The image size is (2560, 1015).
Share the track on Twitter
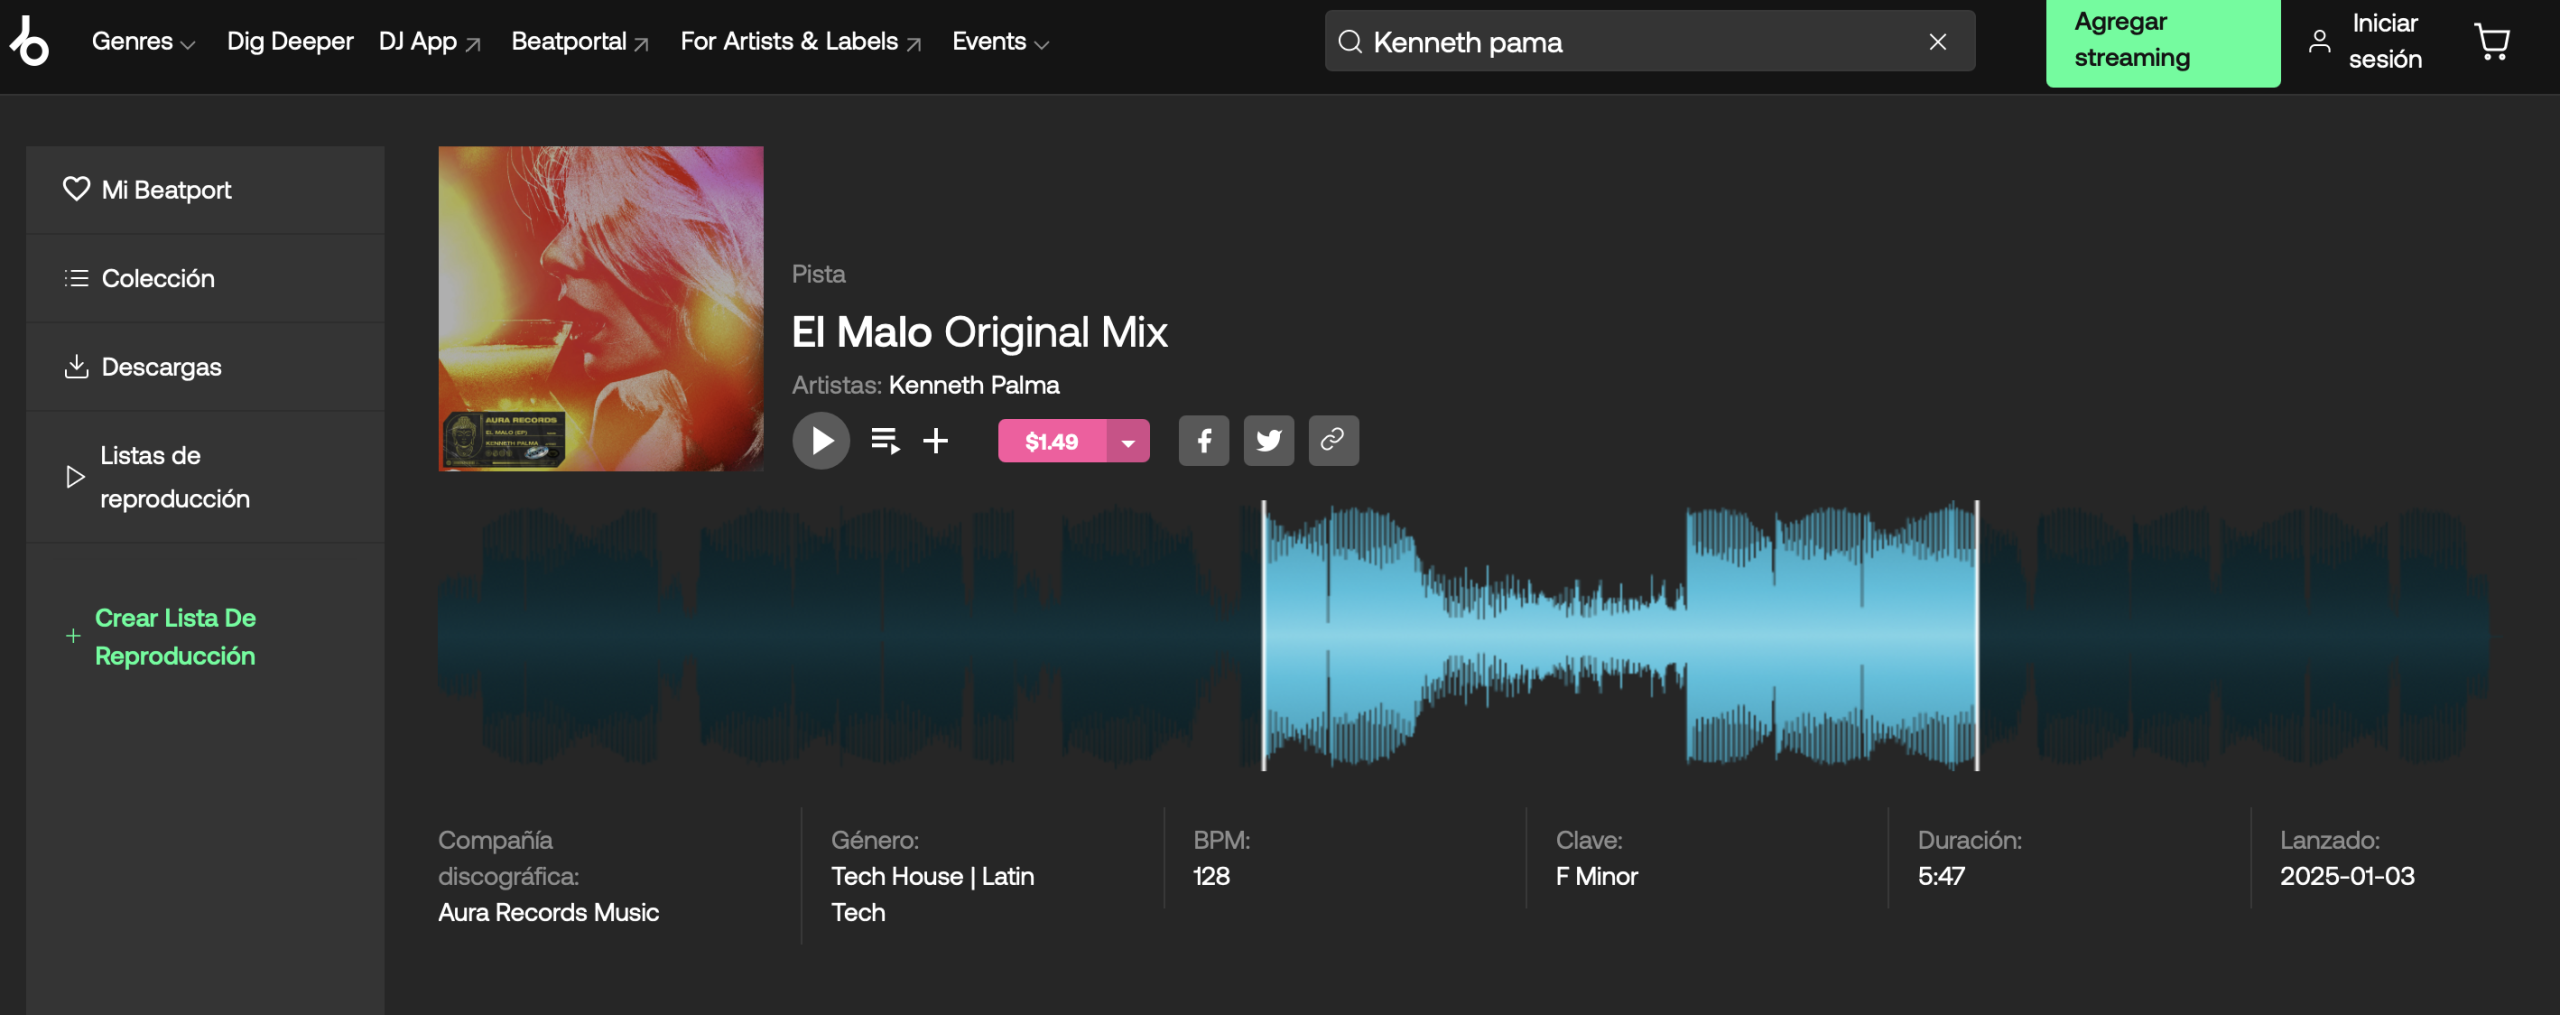click(x=1269, y=441)
